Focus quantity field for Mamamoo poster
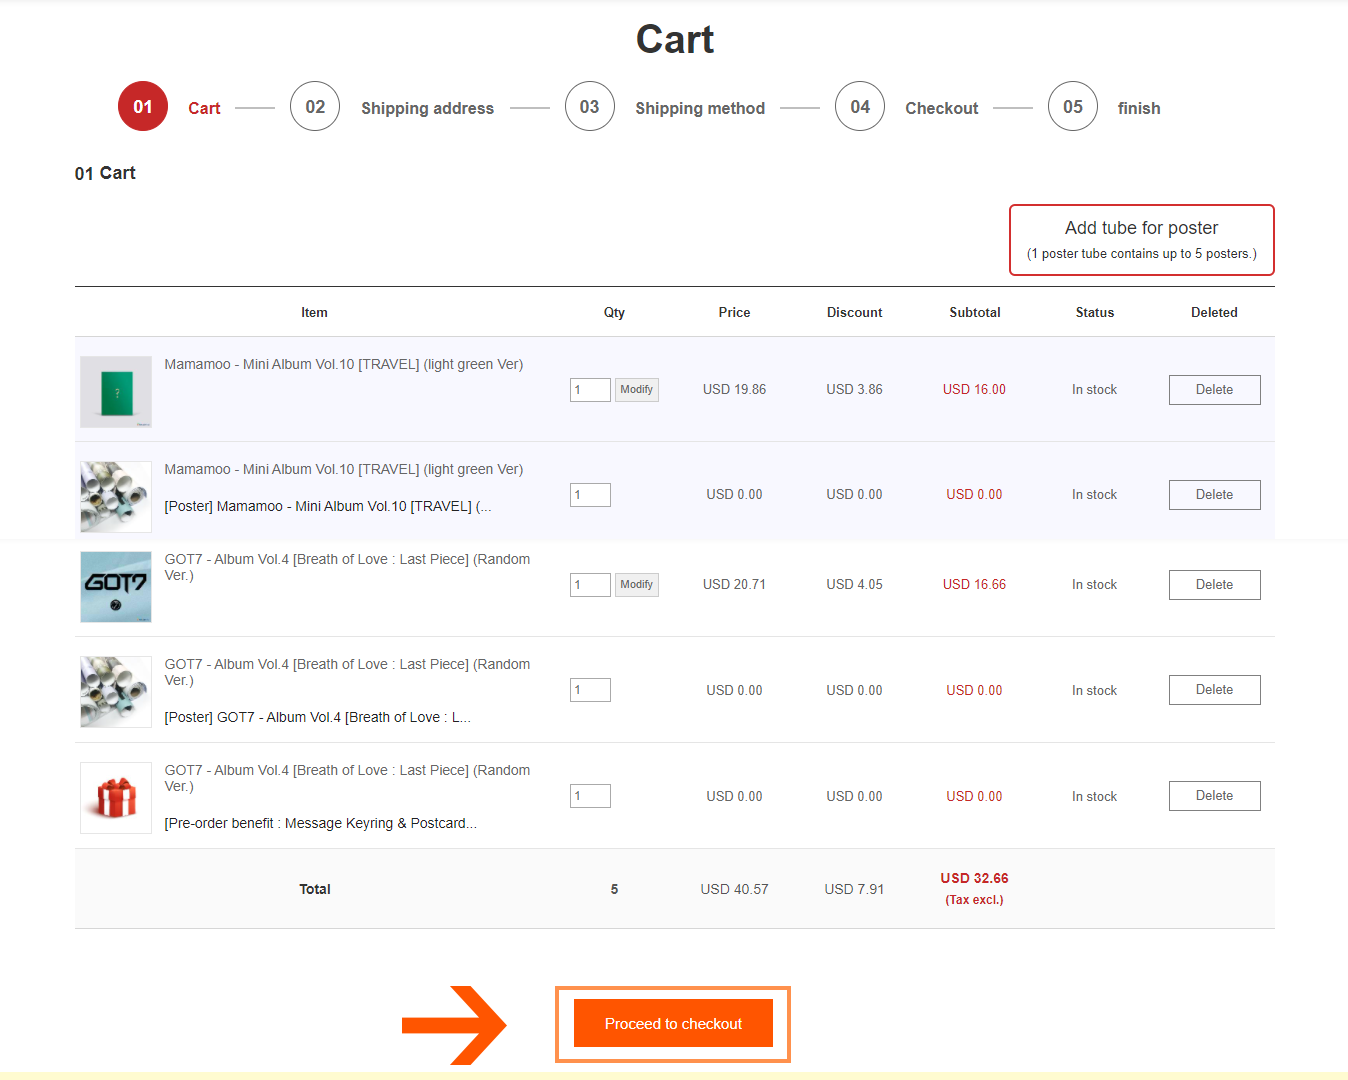1348x1080 pixels. [590, 495]
